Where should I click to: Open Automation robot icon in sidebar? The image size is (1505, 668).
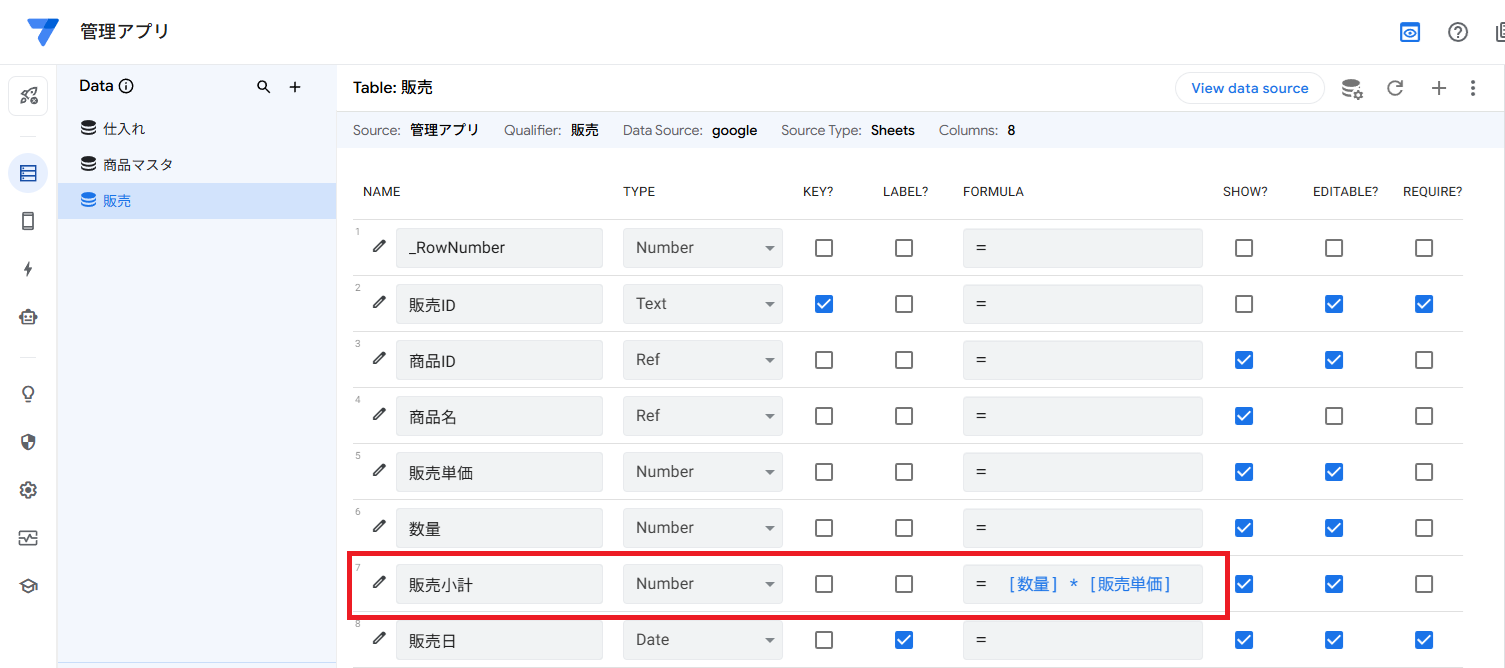[28, 317]
